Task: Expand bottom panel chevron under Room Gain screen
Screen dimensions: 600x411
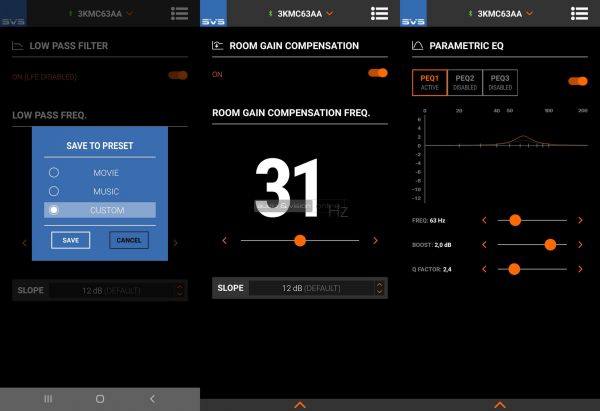Action: tap(299, 405)
